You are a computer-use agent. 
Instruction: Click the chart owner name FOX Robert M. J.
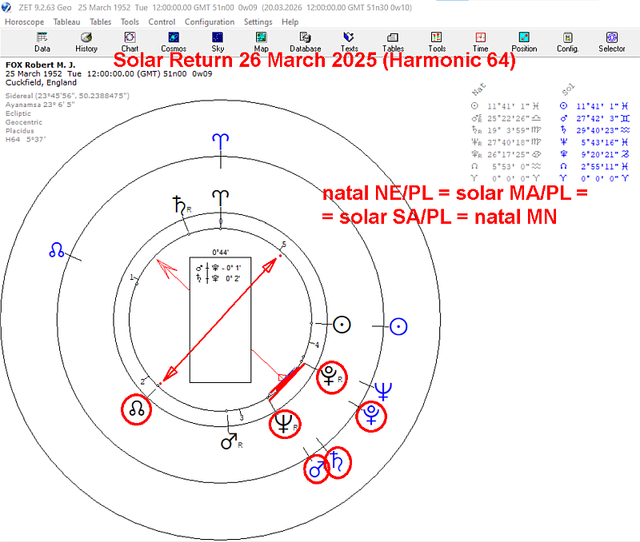pyautogui.click(x=40, y=65)
